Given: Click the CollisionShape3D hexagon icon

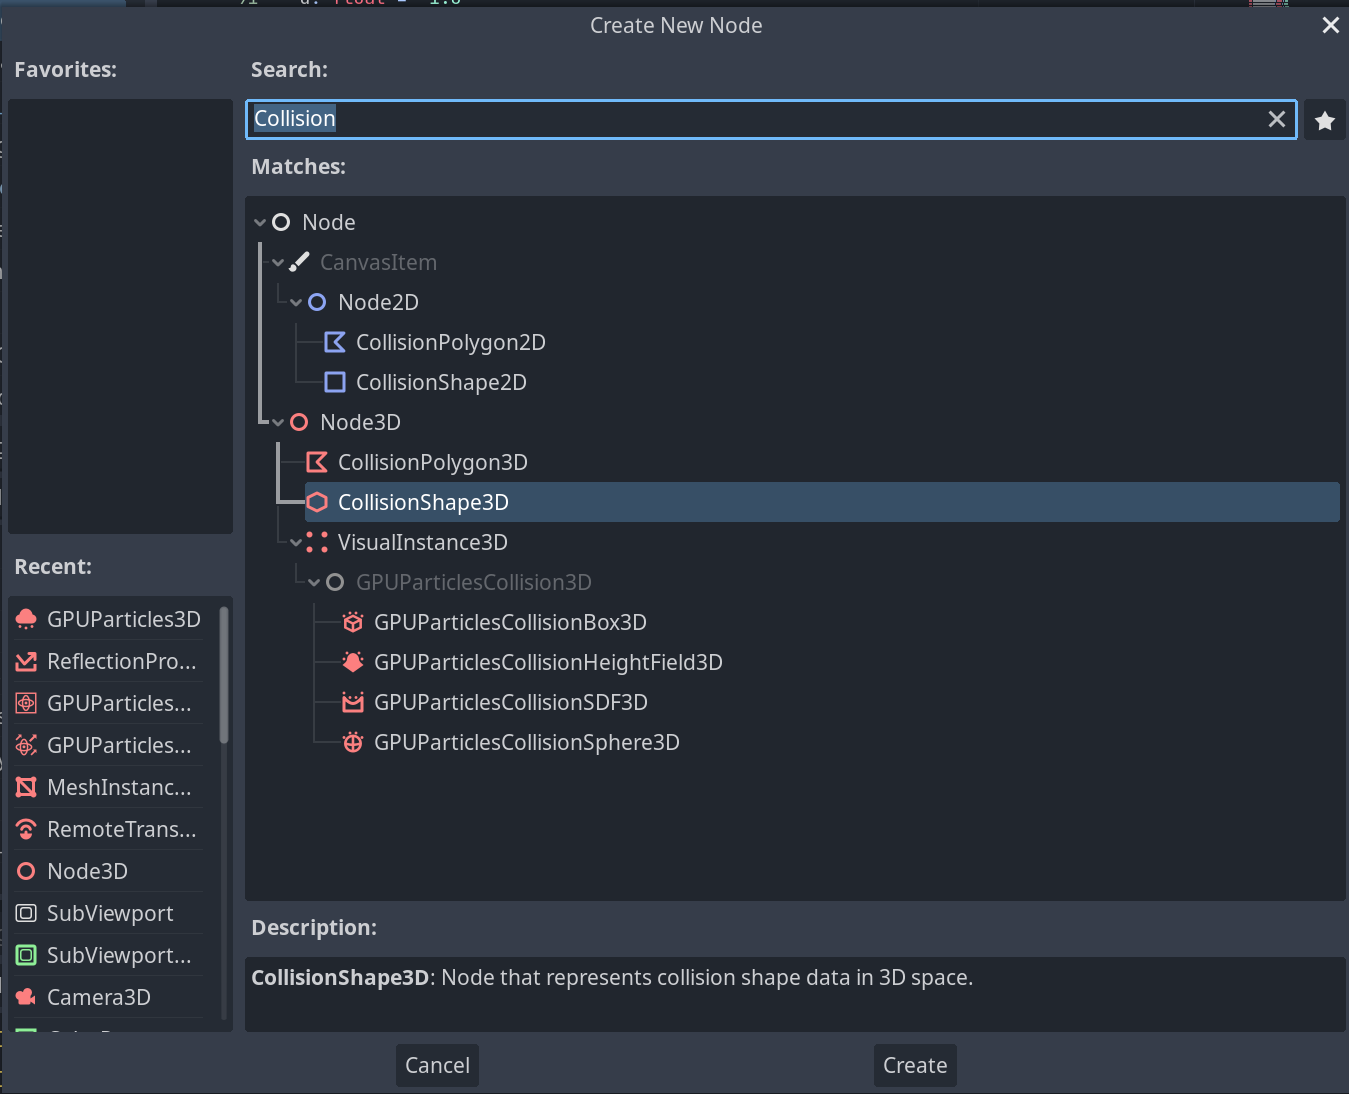Looking at the screenshot, I should click(x=317, y=502).
